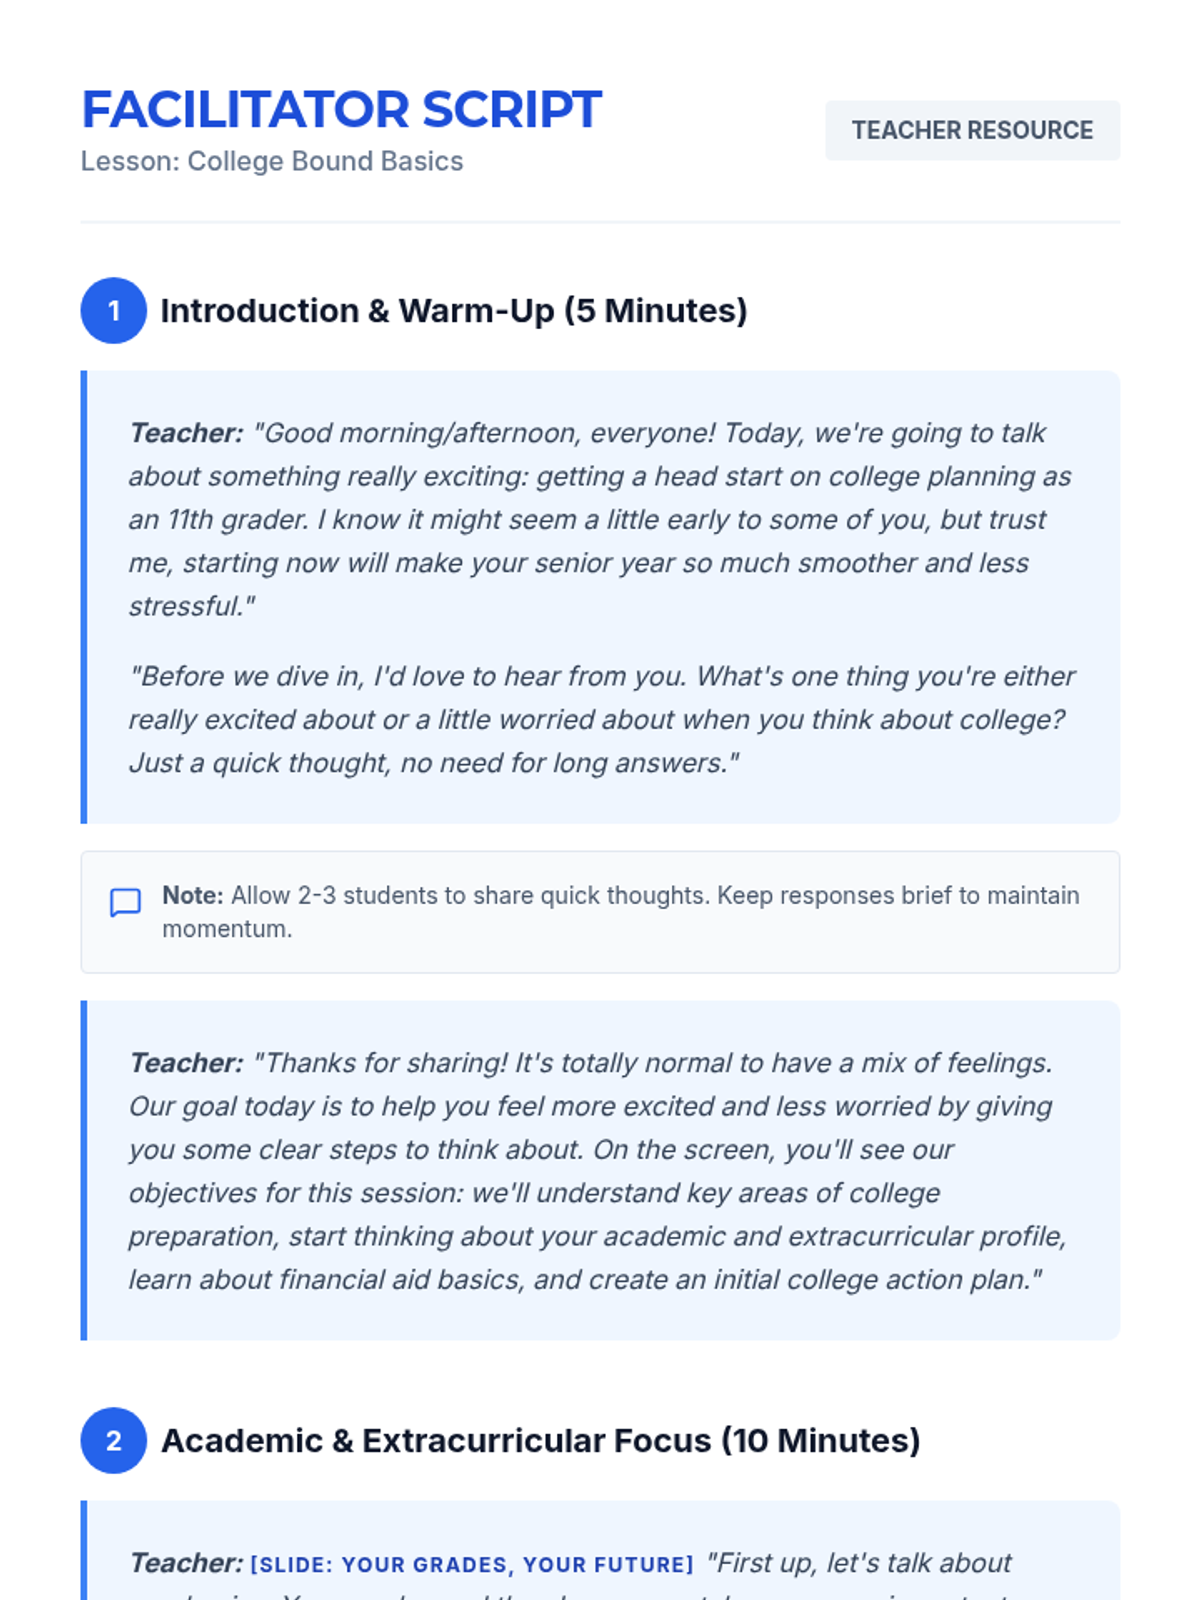Screen dimensions: 1200x1600
Task: Click the number 1 circle badge
Action: coord(114,311)
